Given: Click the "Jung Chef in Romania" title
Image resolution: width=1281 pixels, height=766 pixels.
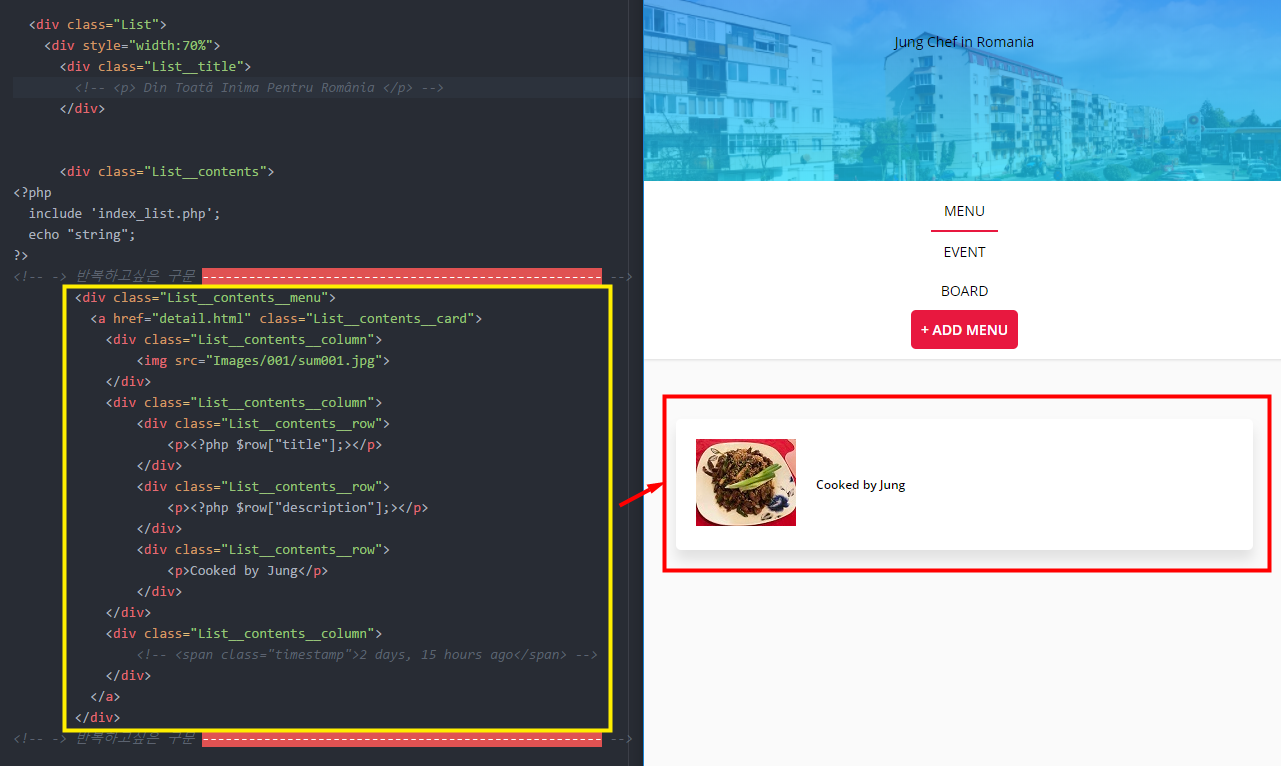Looking at the screenshot, I should point(964,42).
